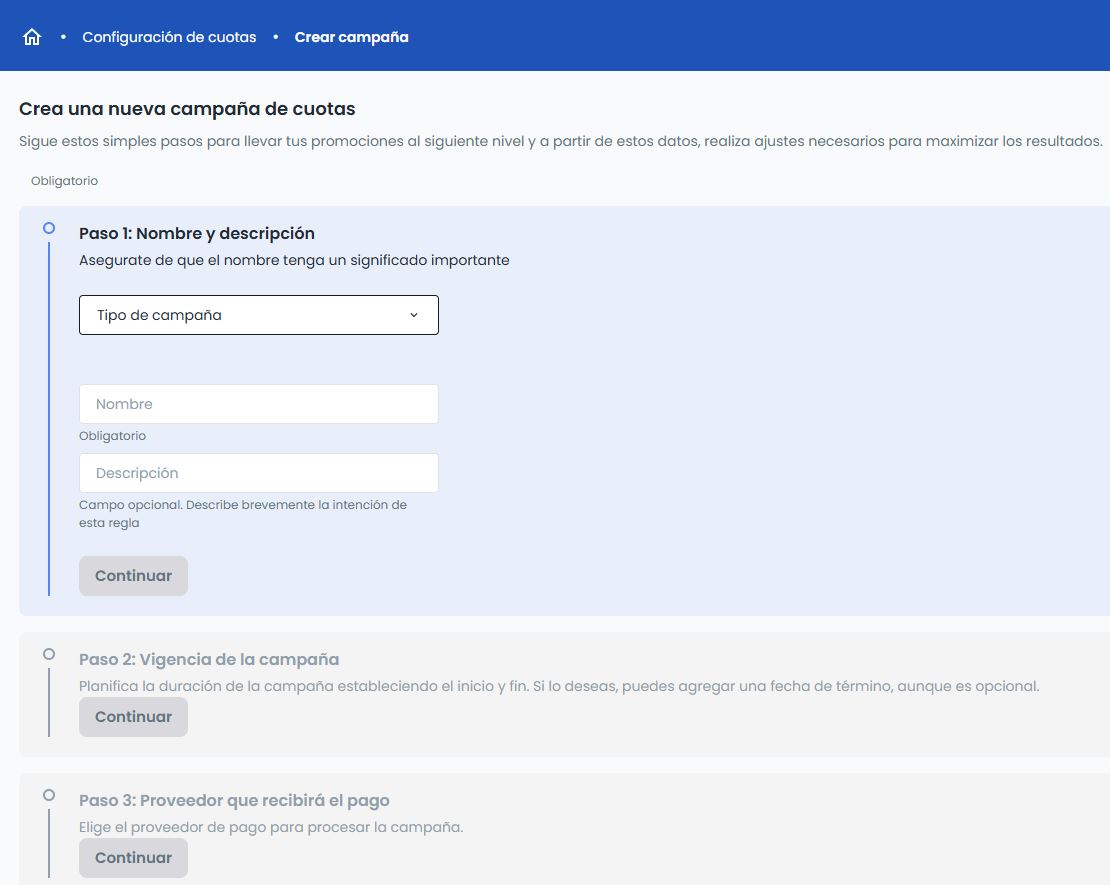Click 'Elige el proveedor de pago' description text
Screen dimensions: 1110x885
coord(271,827)
